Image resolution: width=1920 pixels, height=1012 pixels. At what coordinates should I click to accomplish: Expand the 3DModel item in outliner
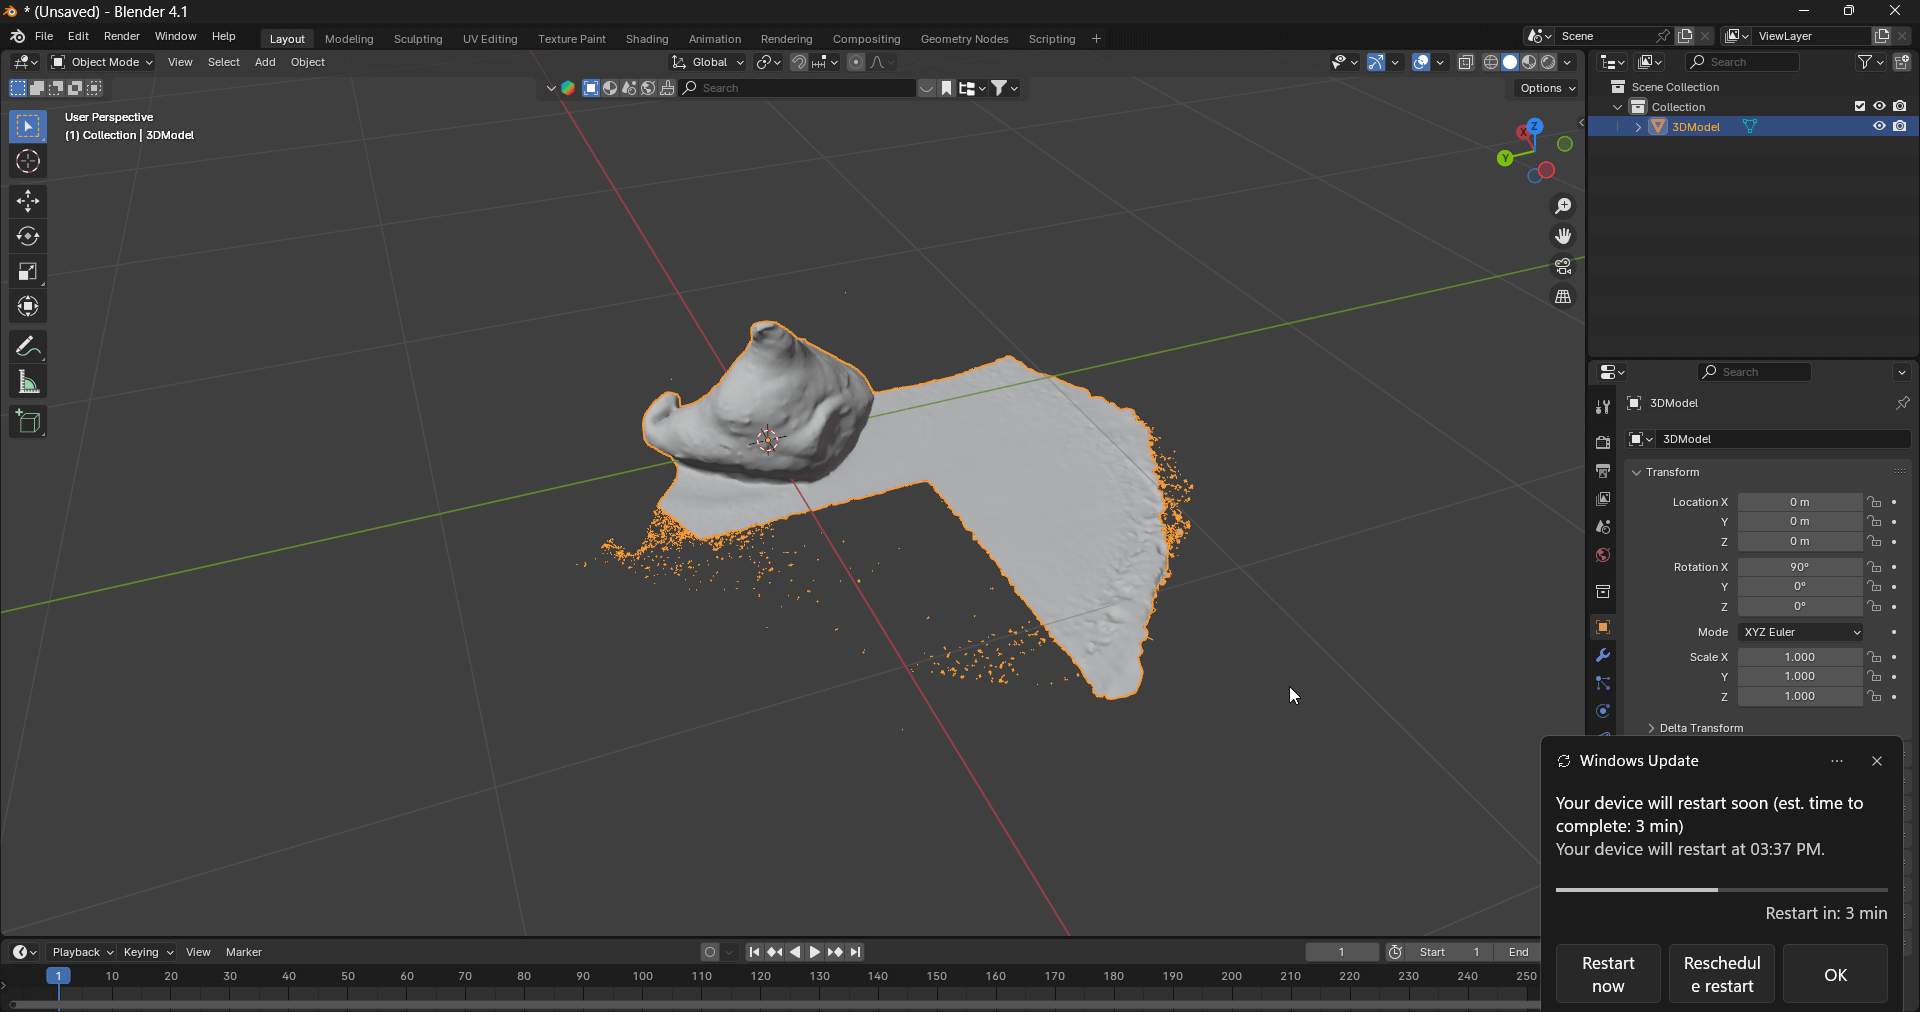(1638, 127)
